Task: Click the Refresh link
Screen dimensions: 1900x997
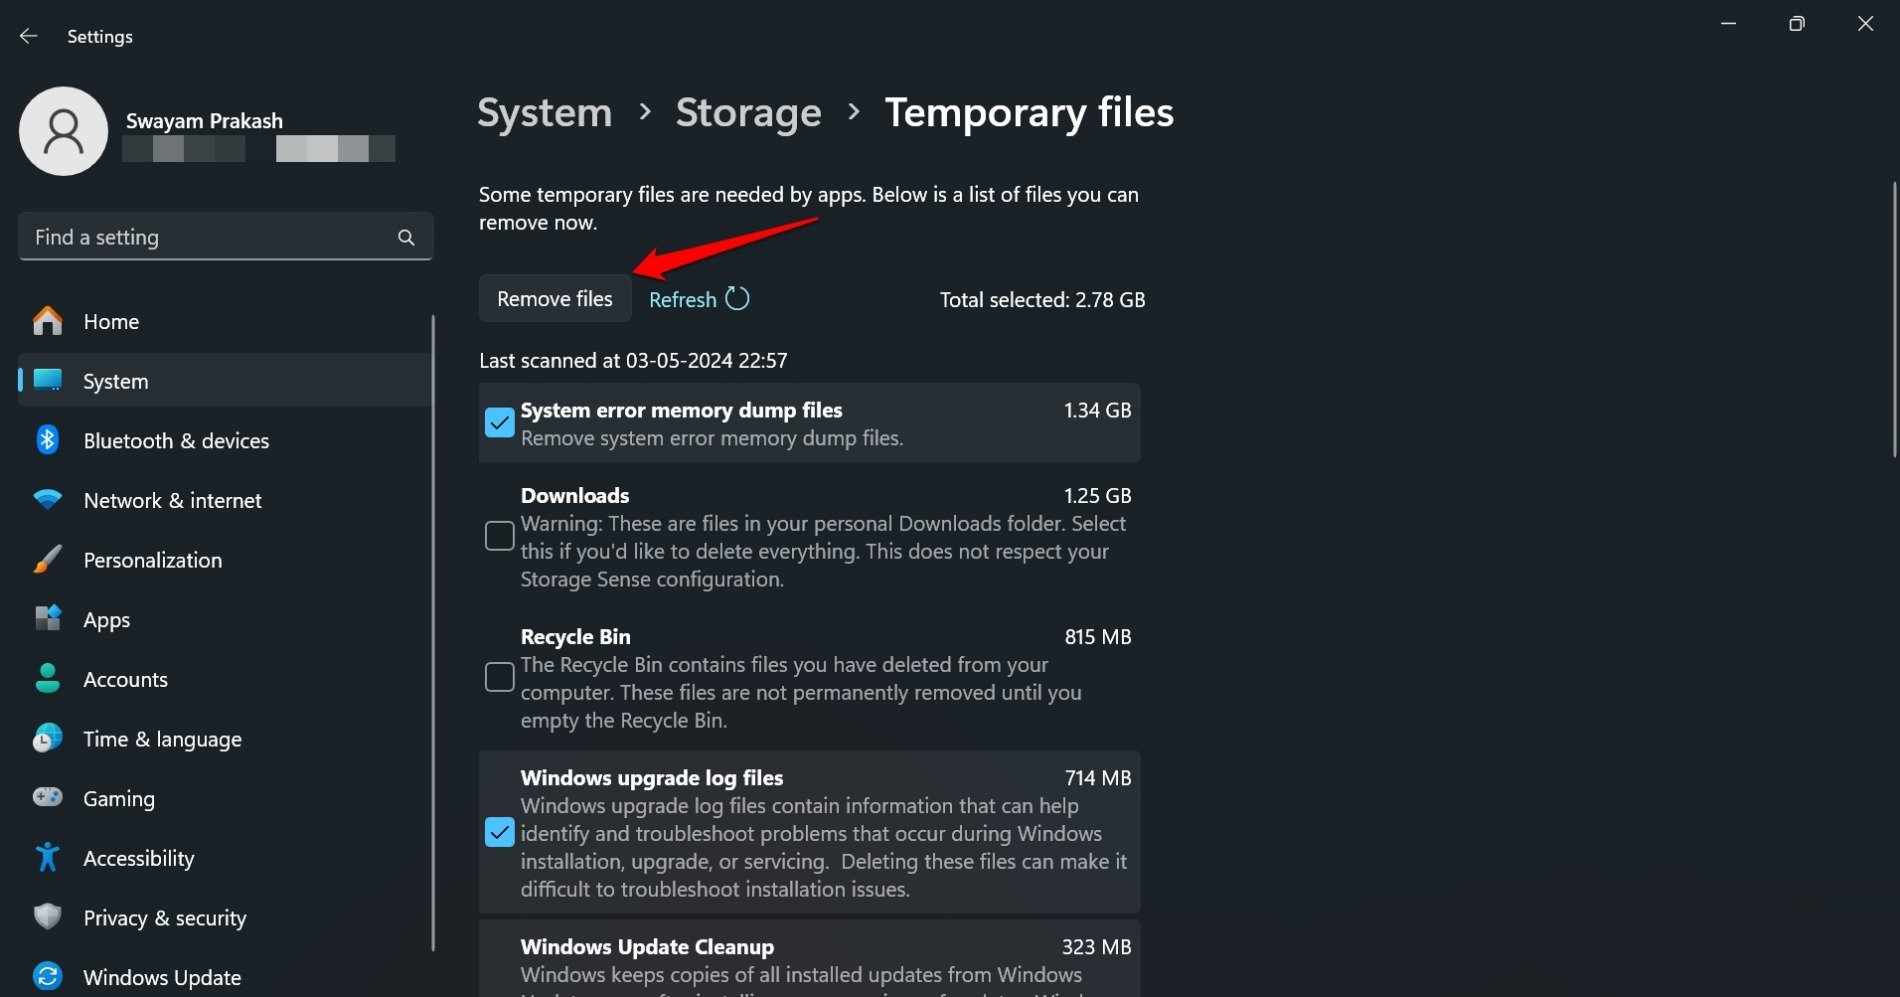Action: point(683,300)
